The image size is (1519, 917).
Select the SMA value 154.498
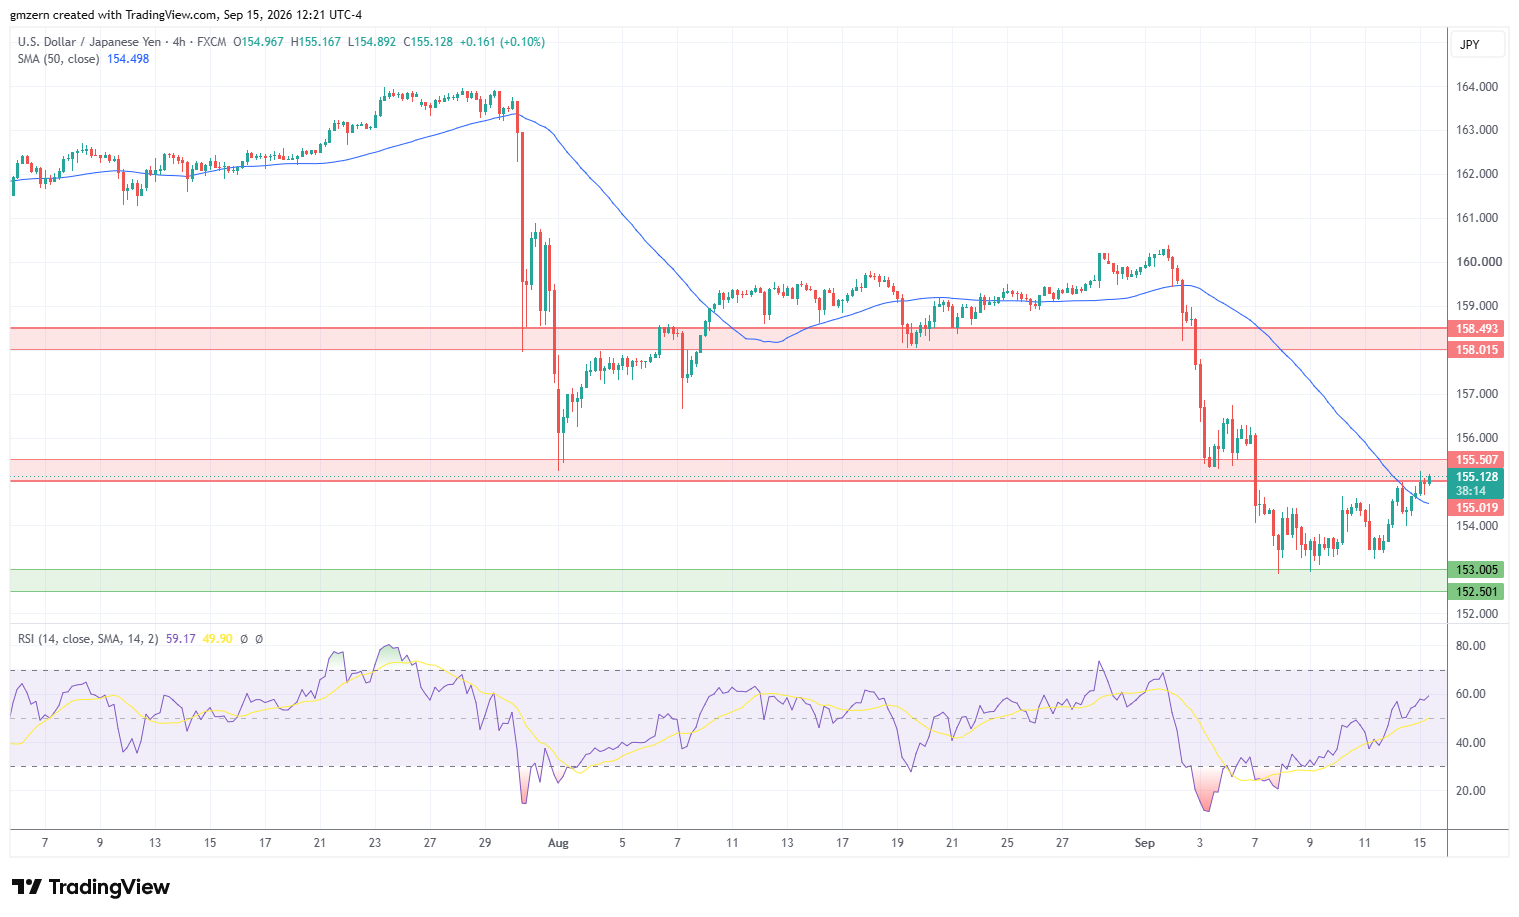click(x=128, y=59)
